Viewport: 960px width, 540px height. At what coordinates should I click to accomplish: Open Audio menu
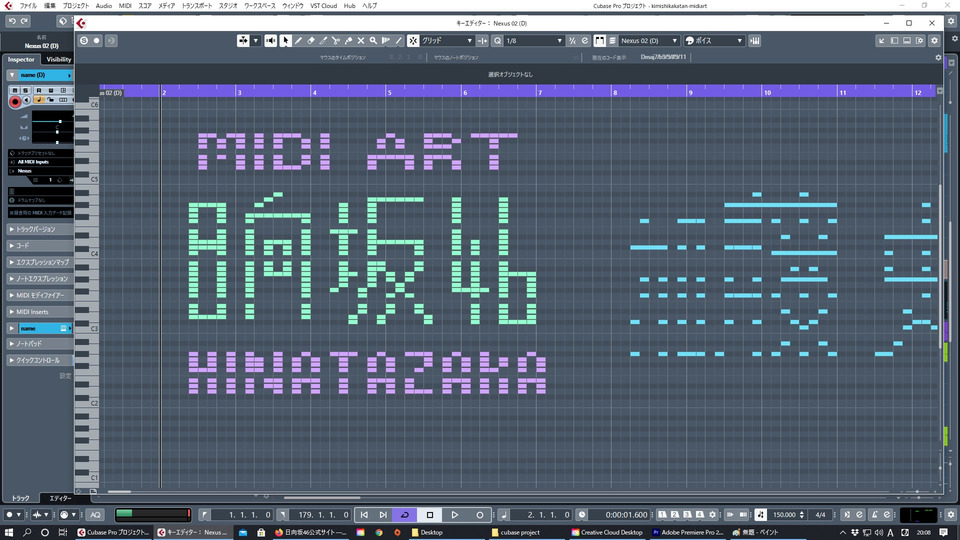pos(103,6)
